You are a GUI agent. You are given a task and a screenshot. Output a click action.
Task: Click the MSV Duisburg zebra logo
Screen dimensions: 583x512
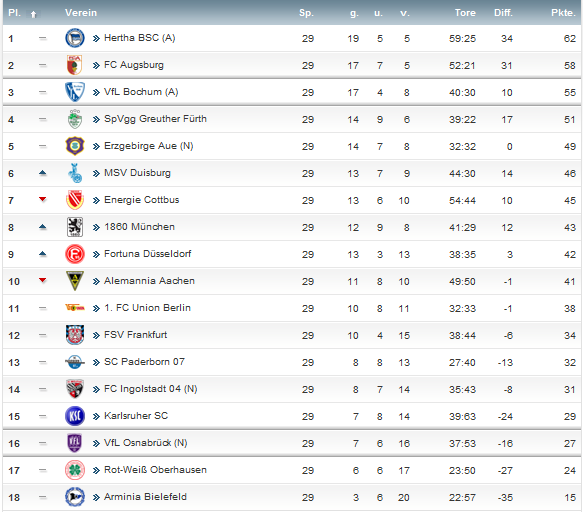coord(75,173)
